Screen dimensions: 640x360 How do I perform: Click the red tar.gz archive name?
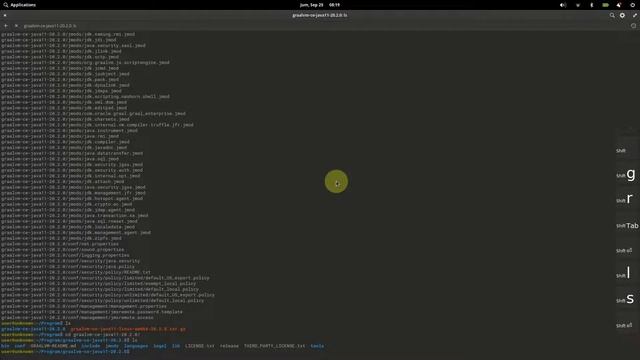click(128, 329)
